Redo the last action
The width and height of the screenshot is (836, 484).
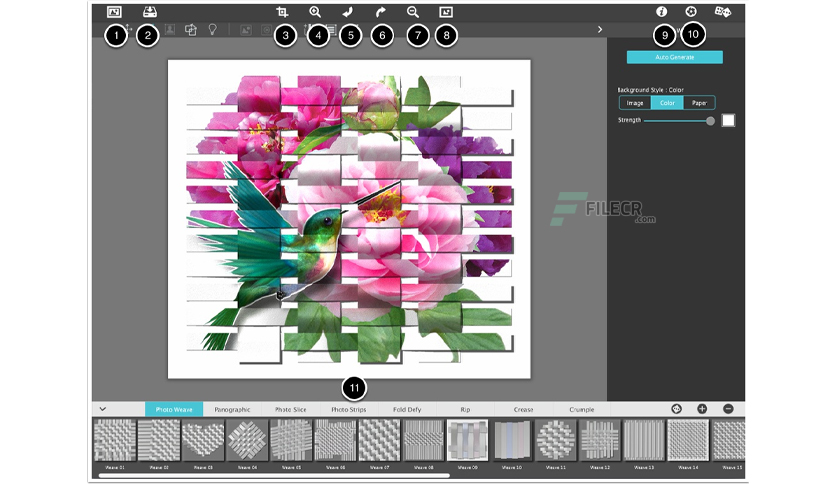coord(380,12)
